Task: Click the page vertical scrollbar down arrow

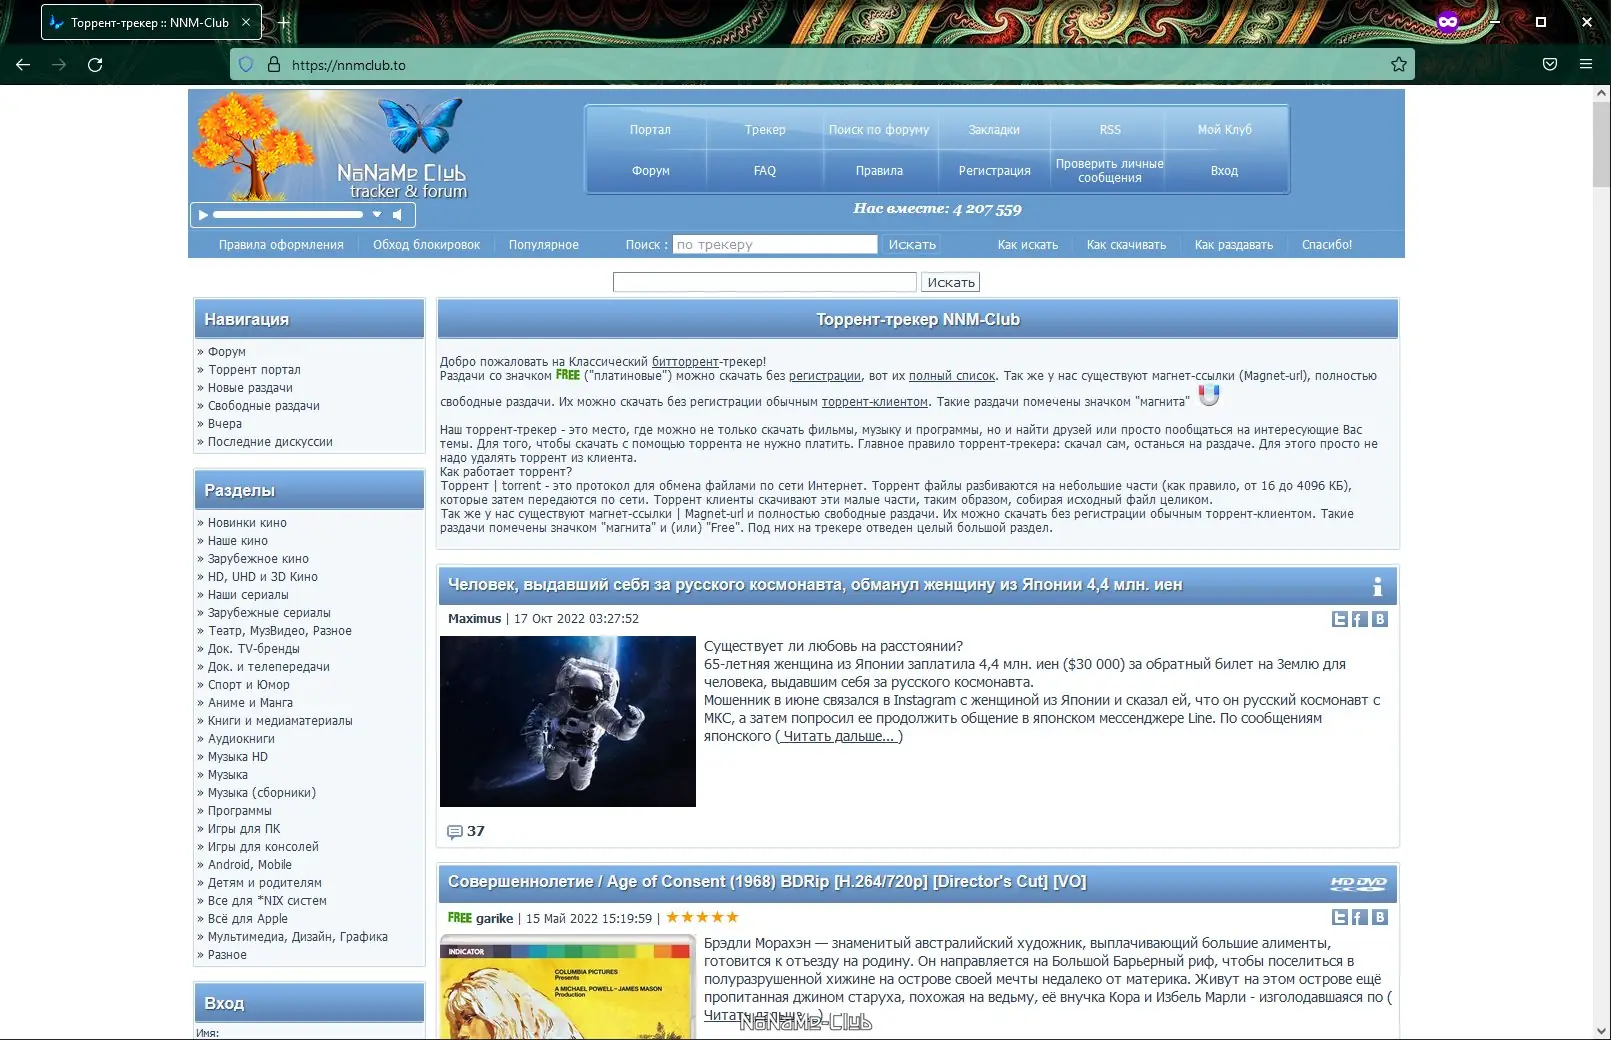Action: 1601,1031
